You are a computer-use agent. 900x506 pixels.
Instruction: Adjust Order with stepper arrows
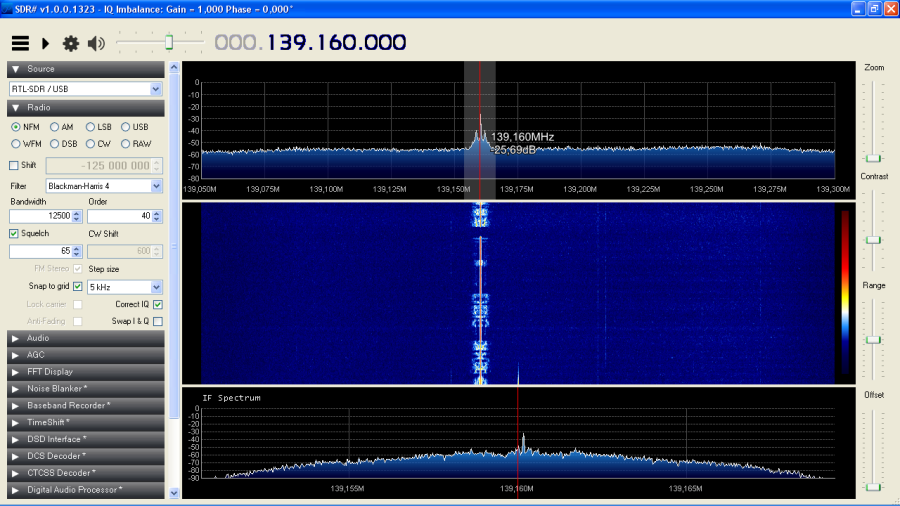[x=157, y=216]
